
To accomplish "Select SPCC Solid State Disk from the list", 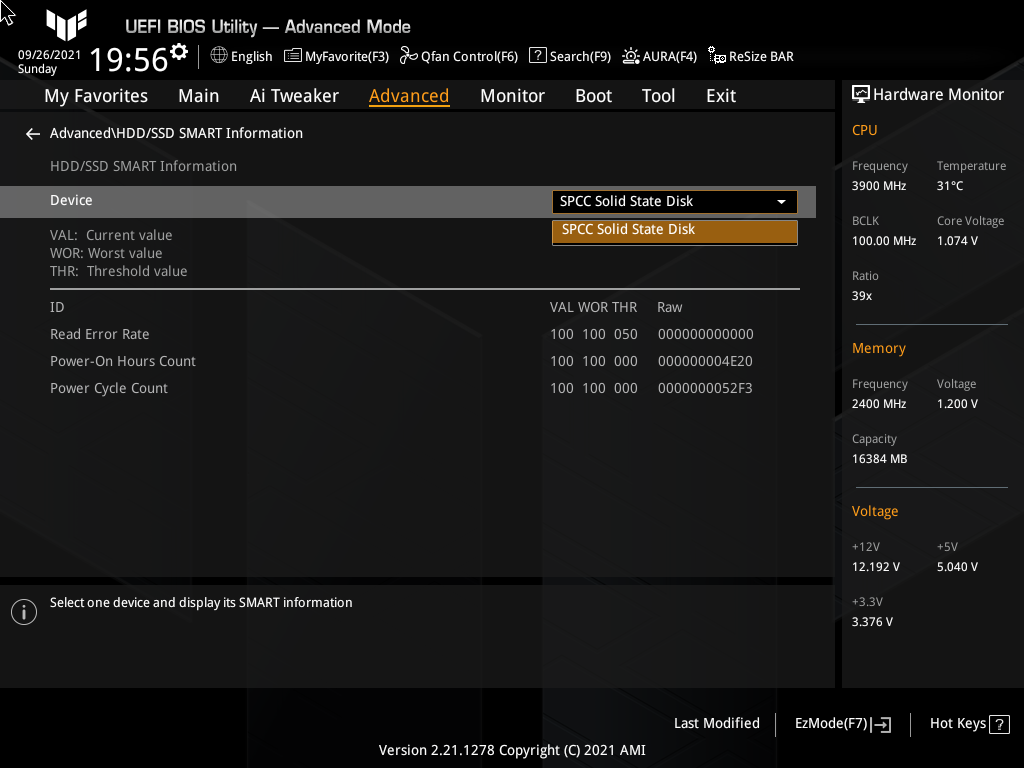I will click(674, 229).
